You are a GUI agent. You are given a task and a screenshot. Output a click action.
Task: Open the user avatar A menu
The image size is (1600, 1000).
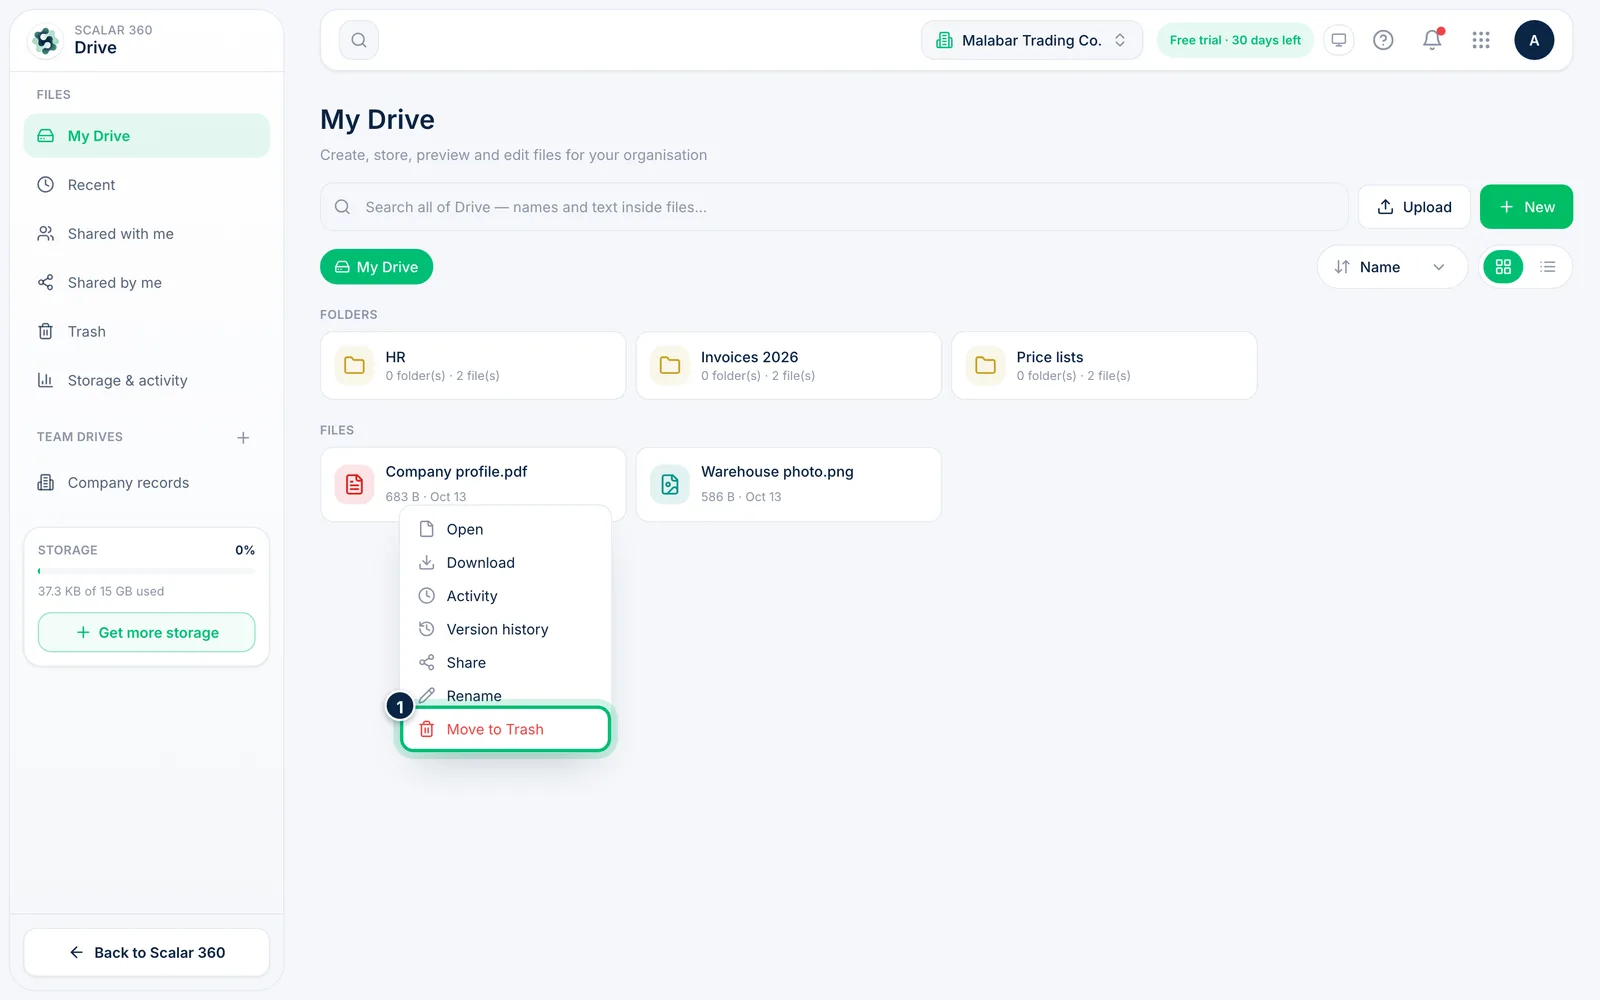click(x=1534, y=40)
